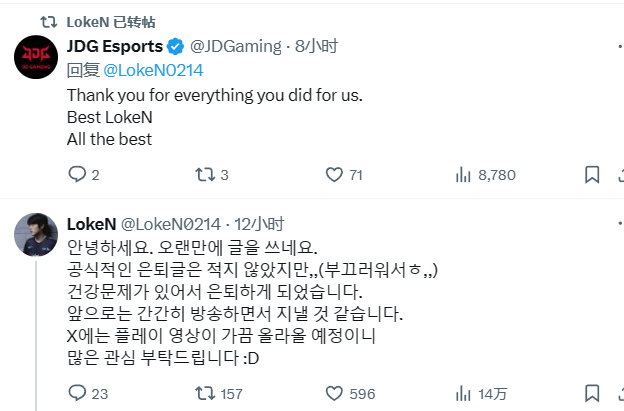The image size is (624, 411).
Task: Reply to LokeN's Korean retirement tweet
Action: [x=77, y=394]
